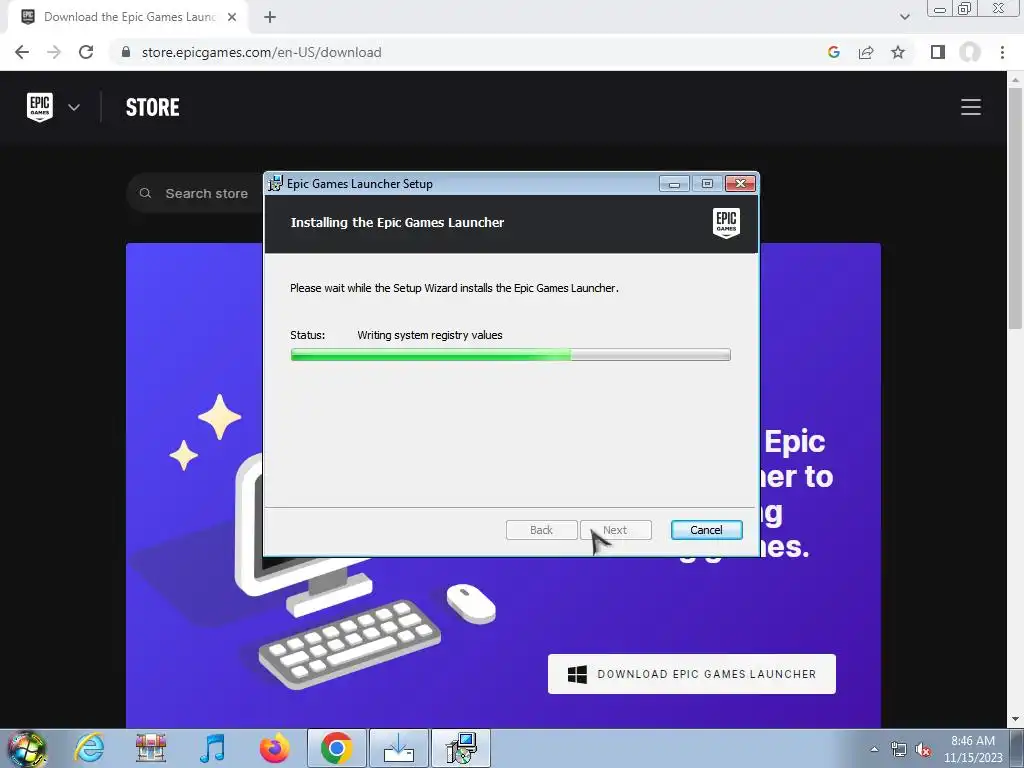Viewport: 1024px width, 768px height.
Task: Click the installer icon in Setup title bar
Action: [276, 184]
